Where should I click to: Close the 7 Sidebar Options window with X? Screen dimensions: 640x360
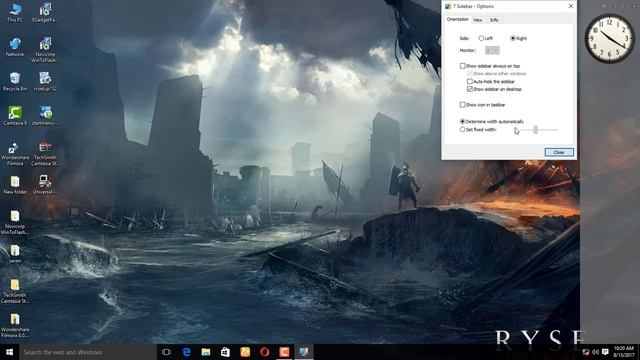point(571,6)
